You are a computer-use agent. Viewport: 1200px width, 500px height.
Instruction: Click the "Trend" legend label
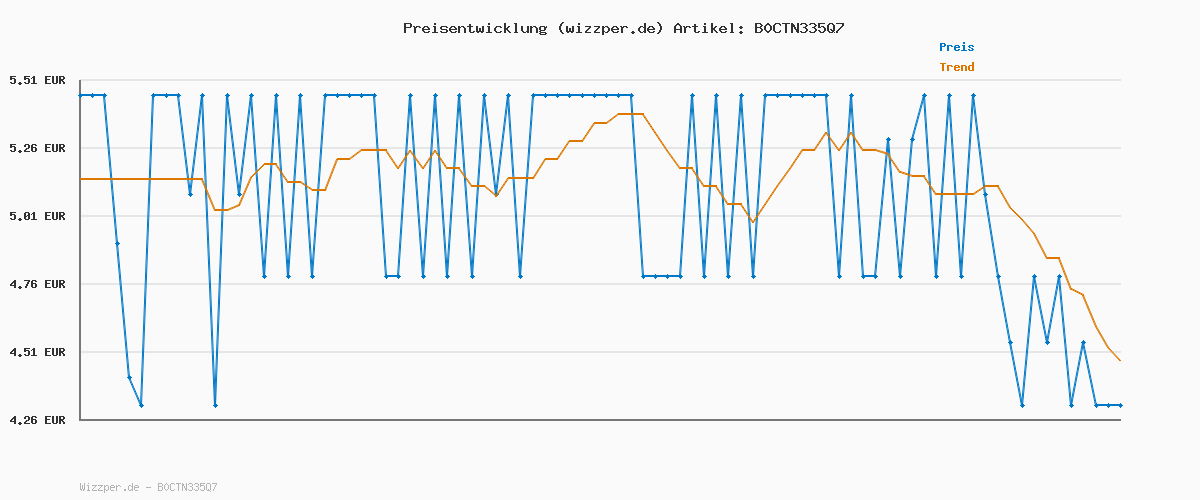pyautogui.click(x=956, y=67)
